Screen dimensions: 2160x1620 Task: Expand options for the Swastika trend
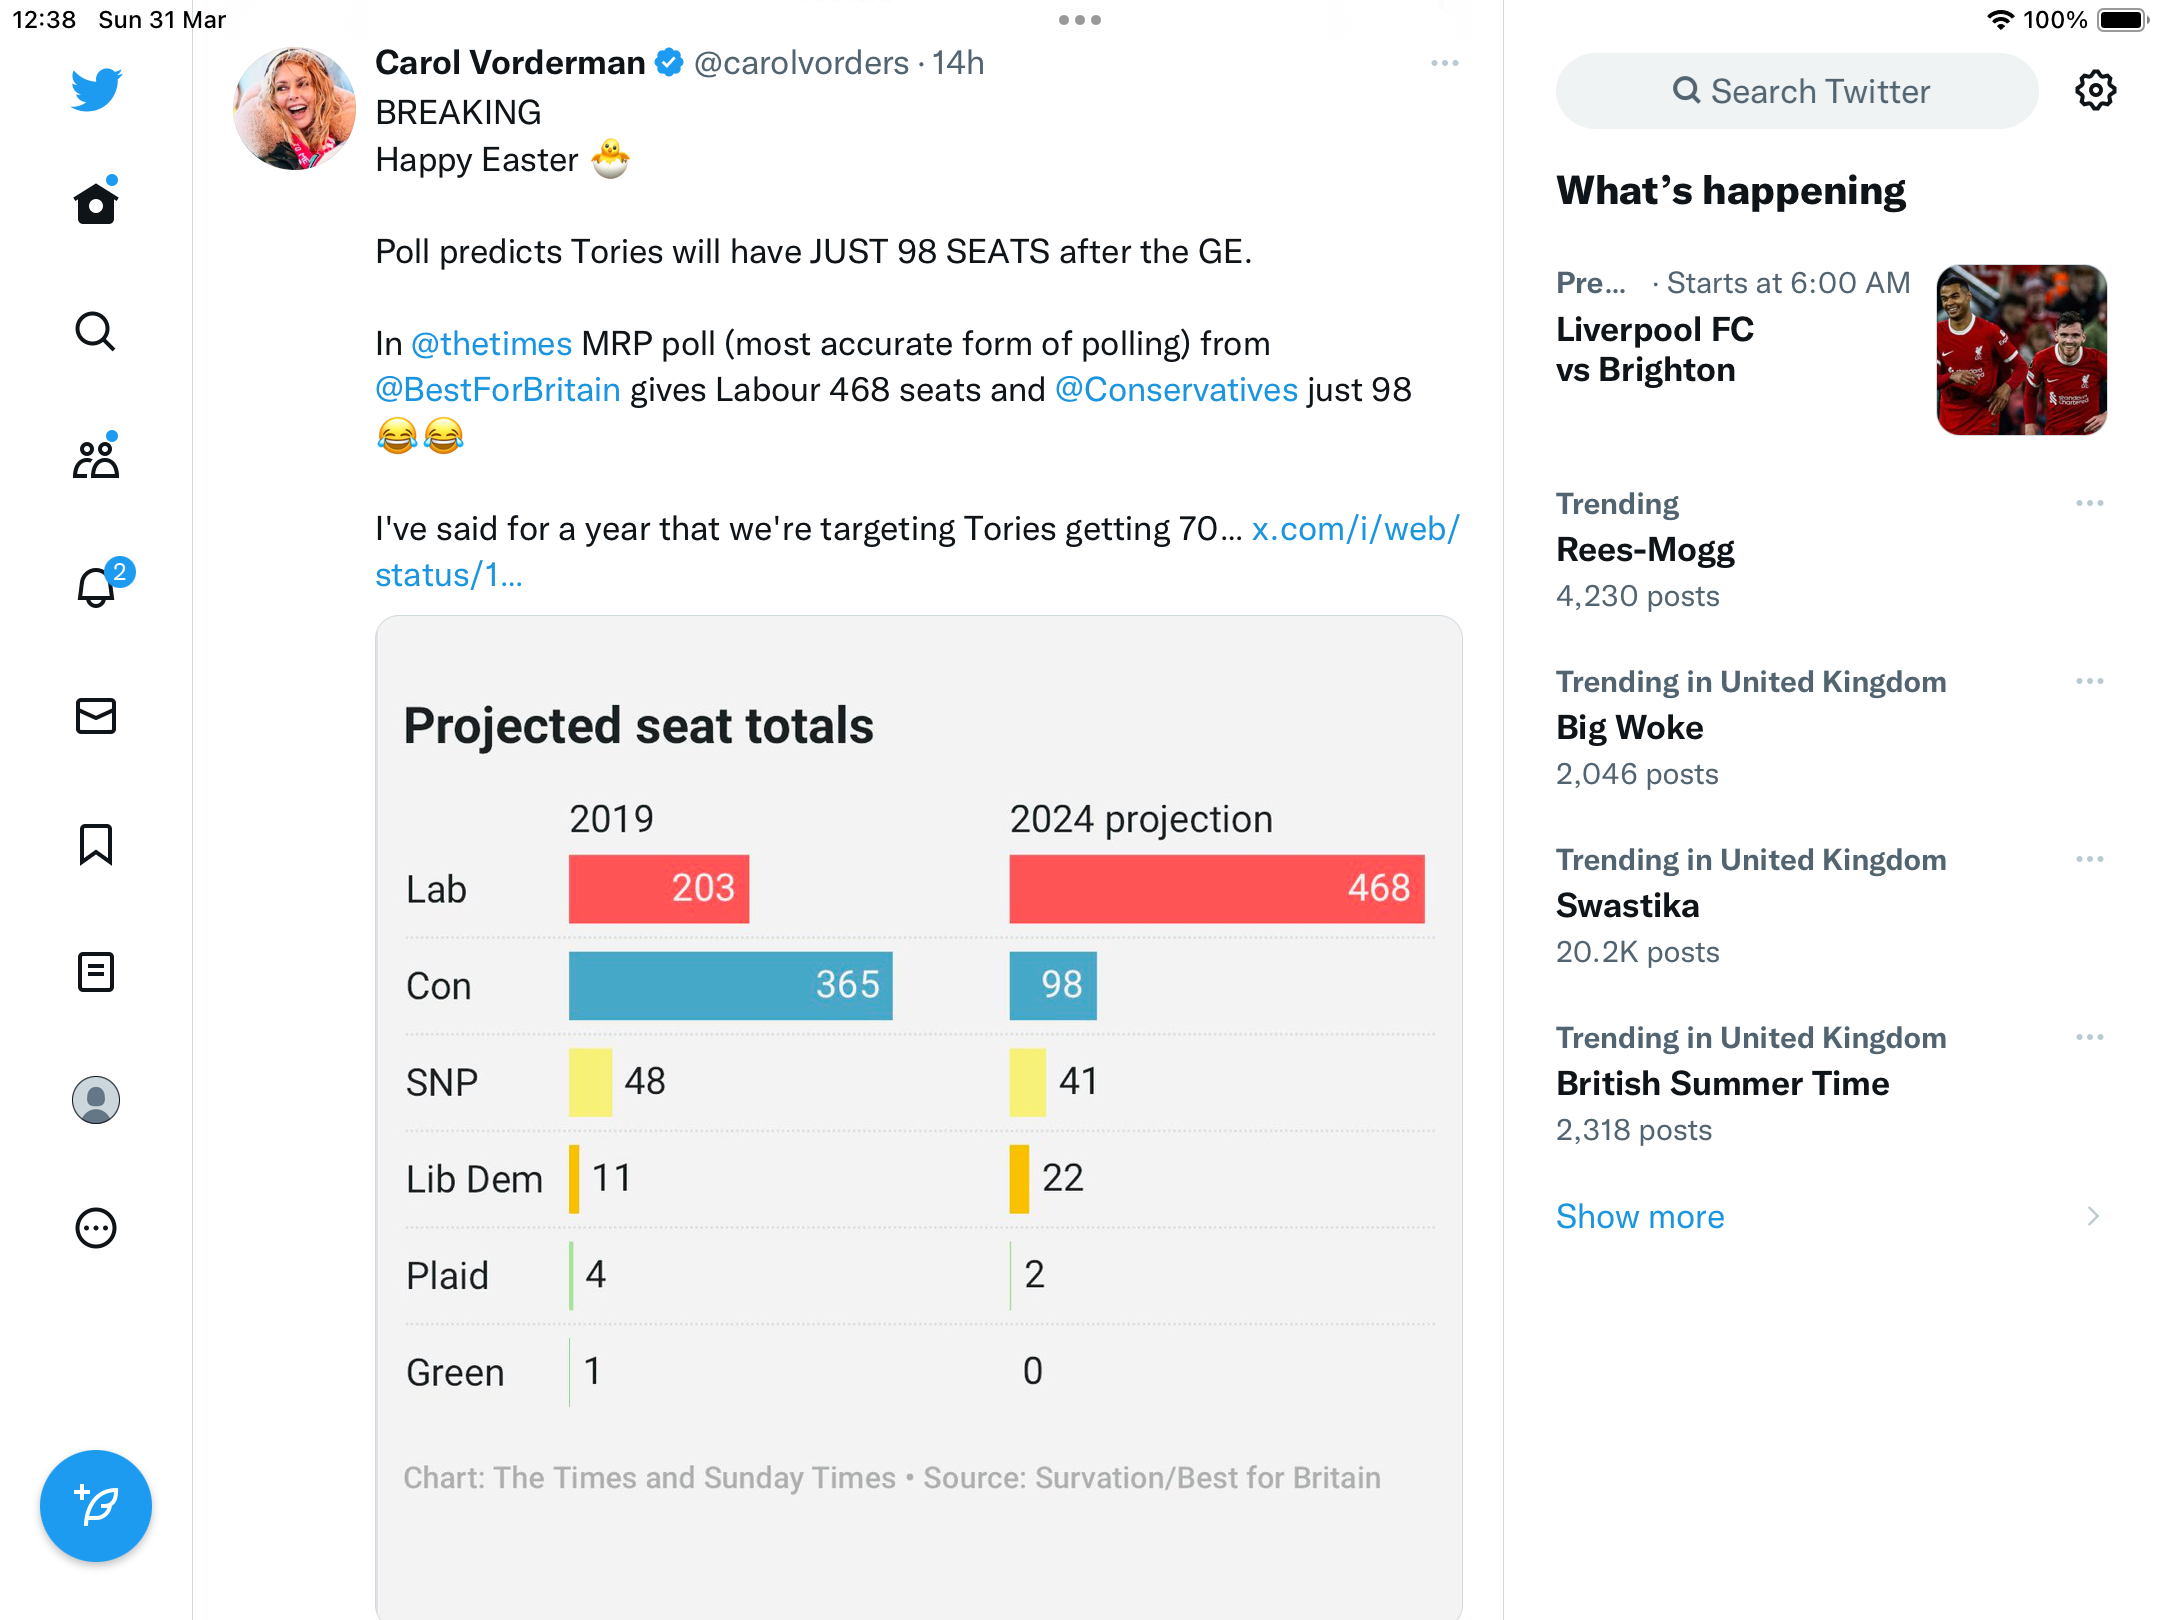point(2089,859)
